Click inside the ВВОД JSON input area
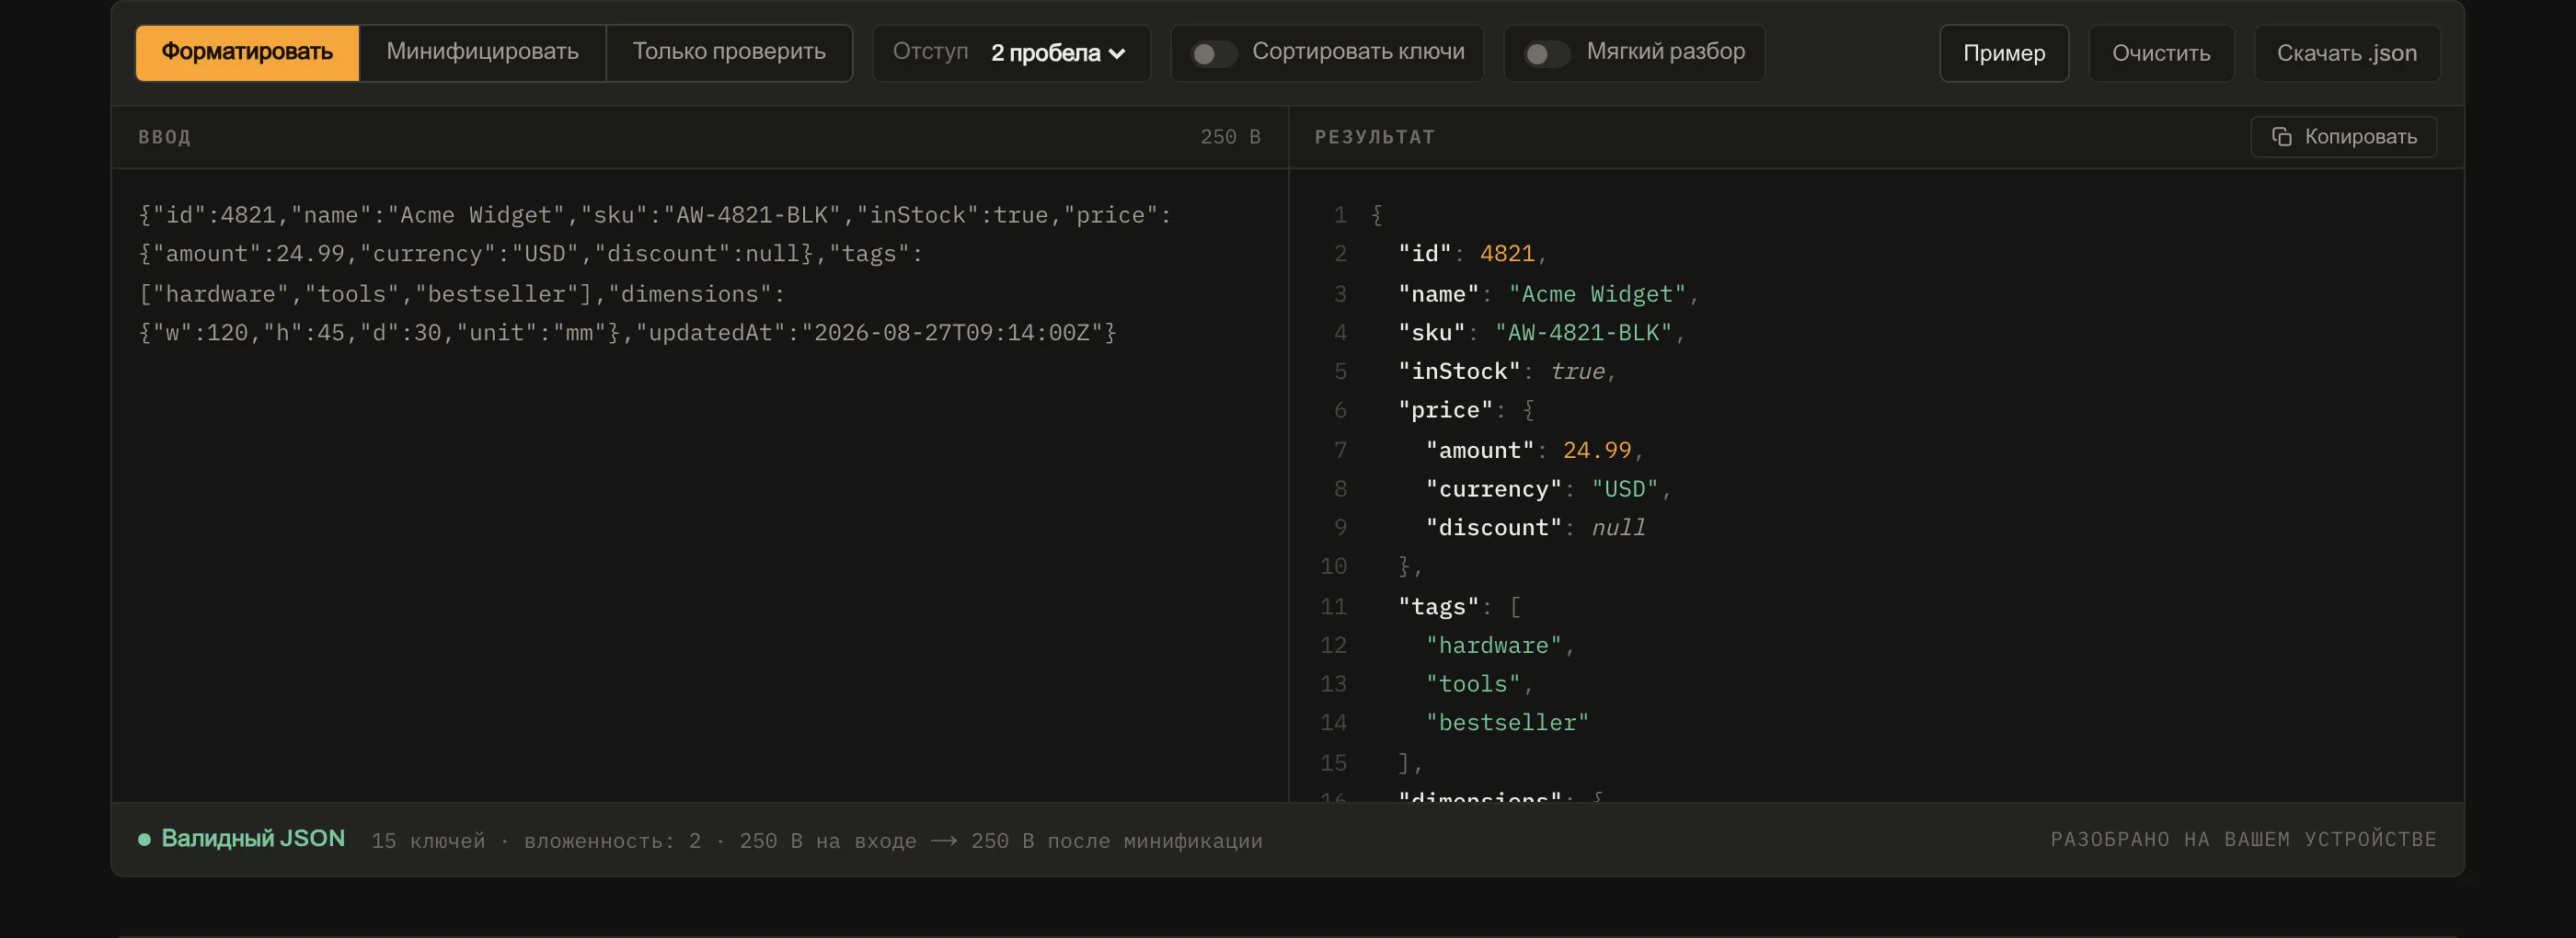2576x938 pixels. click(x=699, y=485)
